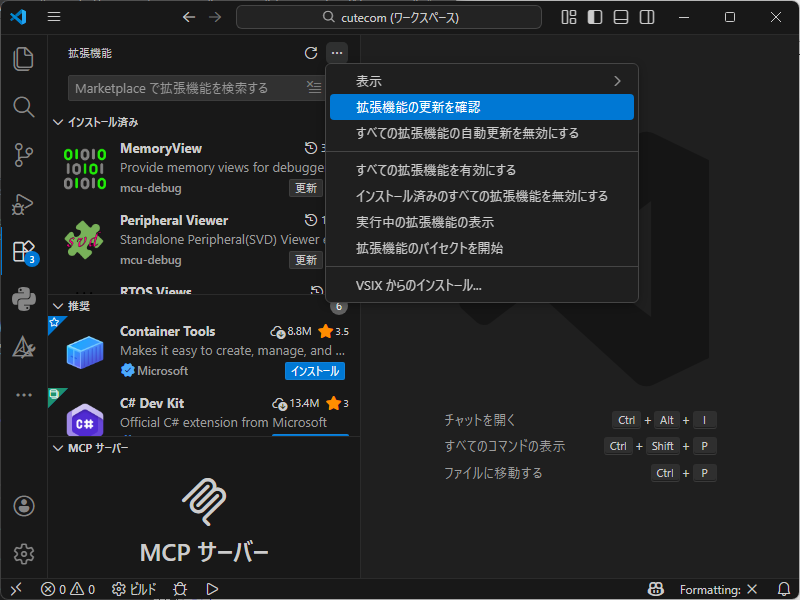The image size is (800, 600).
Task: Toggle the primary side bar
Action: 595,17
